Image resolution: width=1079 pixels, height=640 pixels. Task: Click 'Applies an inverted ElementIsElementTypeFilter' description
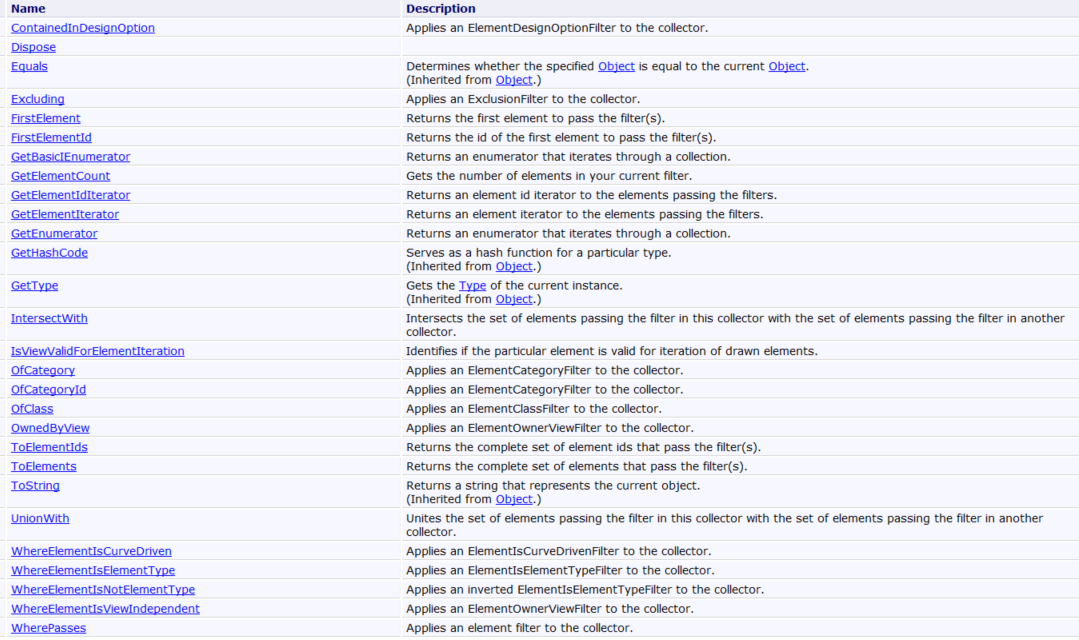click(x=585, y=590)
